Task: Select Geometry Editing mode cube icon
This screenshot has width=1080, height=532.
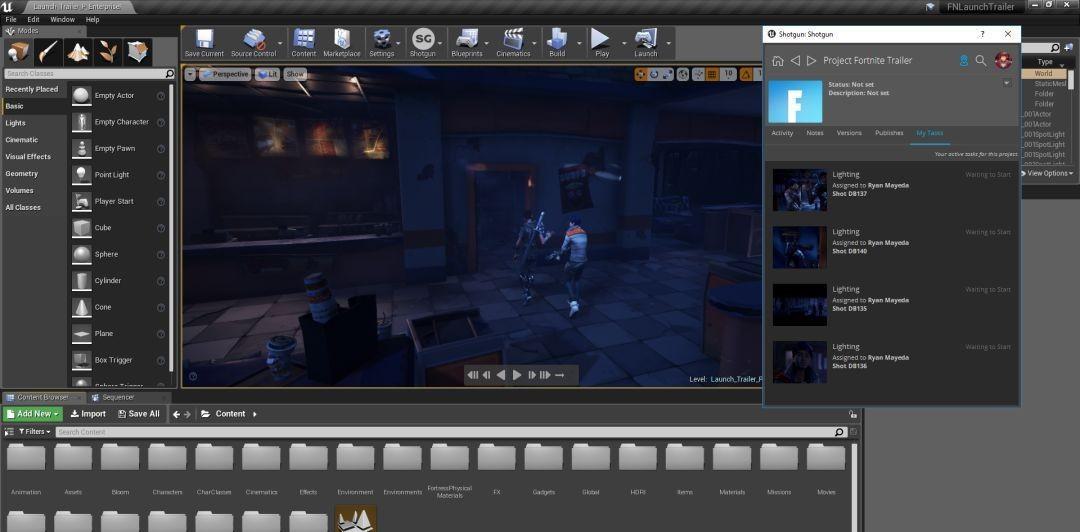Action: tap(138, 52)
